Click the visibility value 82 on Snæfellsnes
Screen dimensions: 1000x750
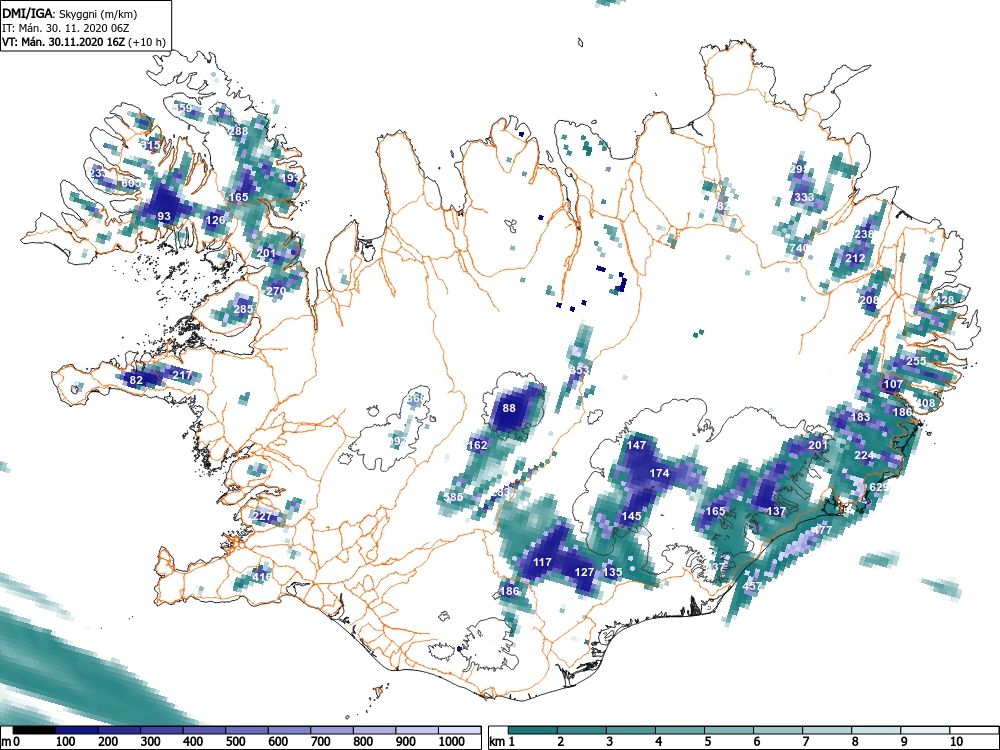[136, 380]
